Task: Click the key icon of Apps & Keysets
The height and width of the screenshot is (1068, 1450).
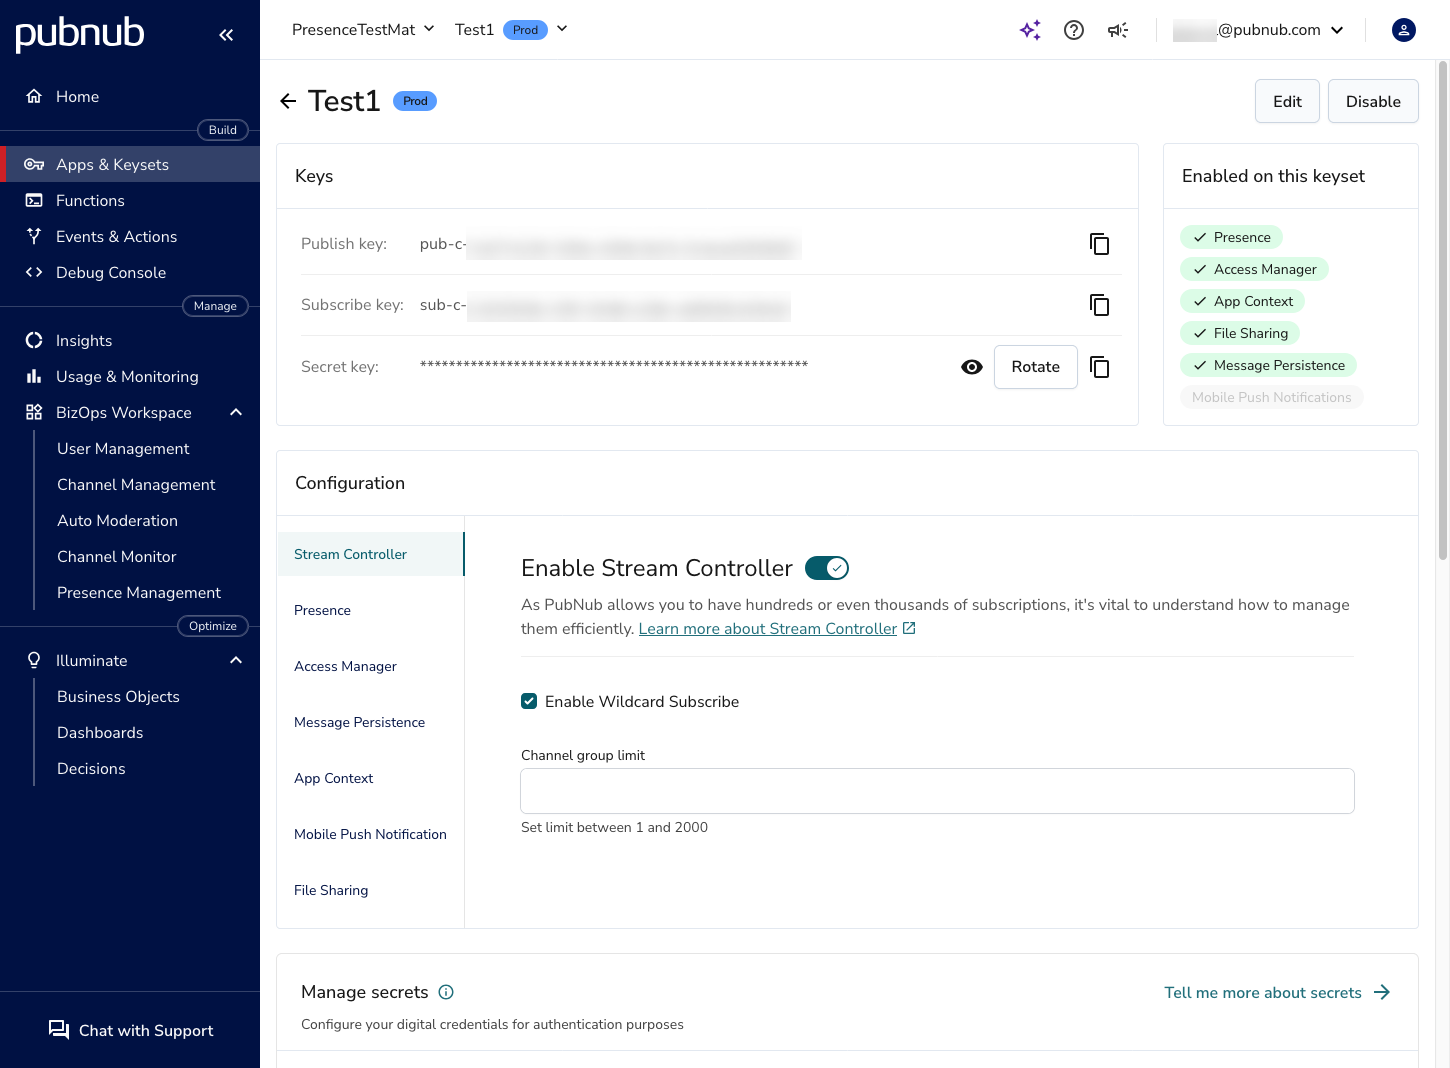Action: tap(34, 164)
